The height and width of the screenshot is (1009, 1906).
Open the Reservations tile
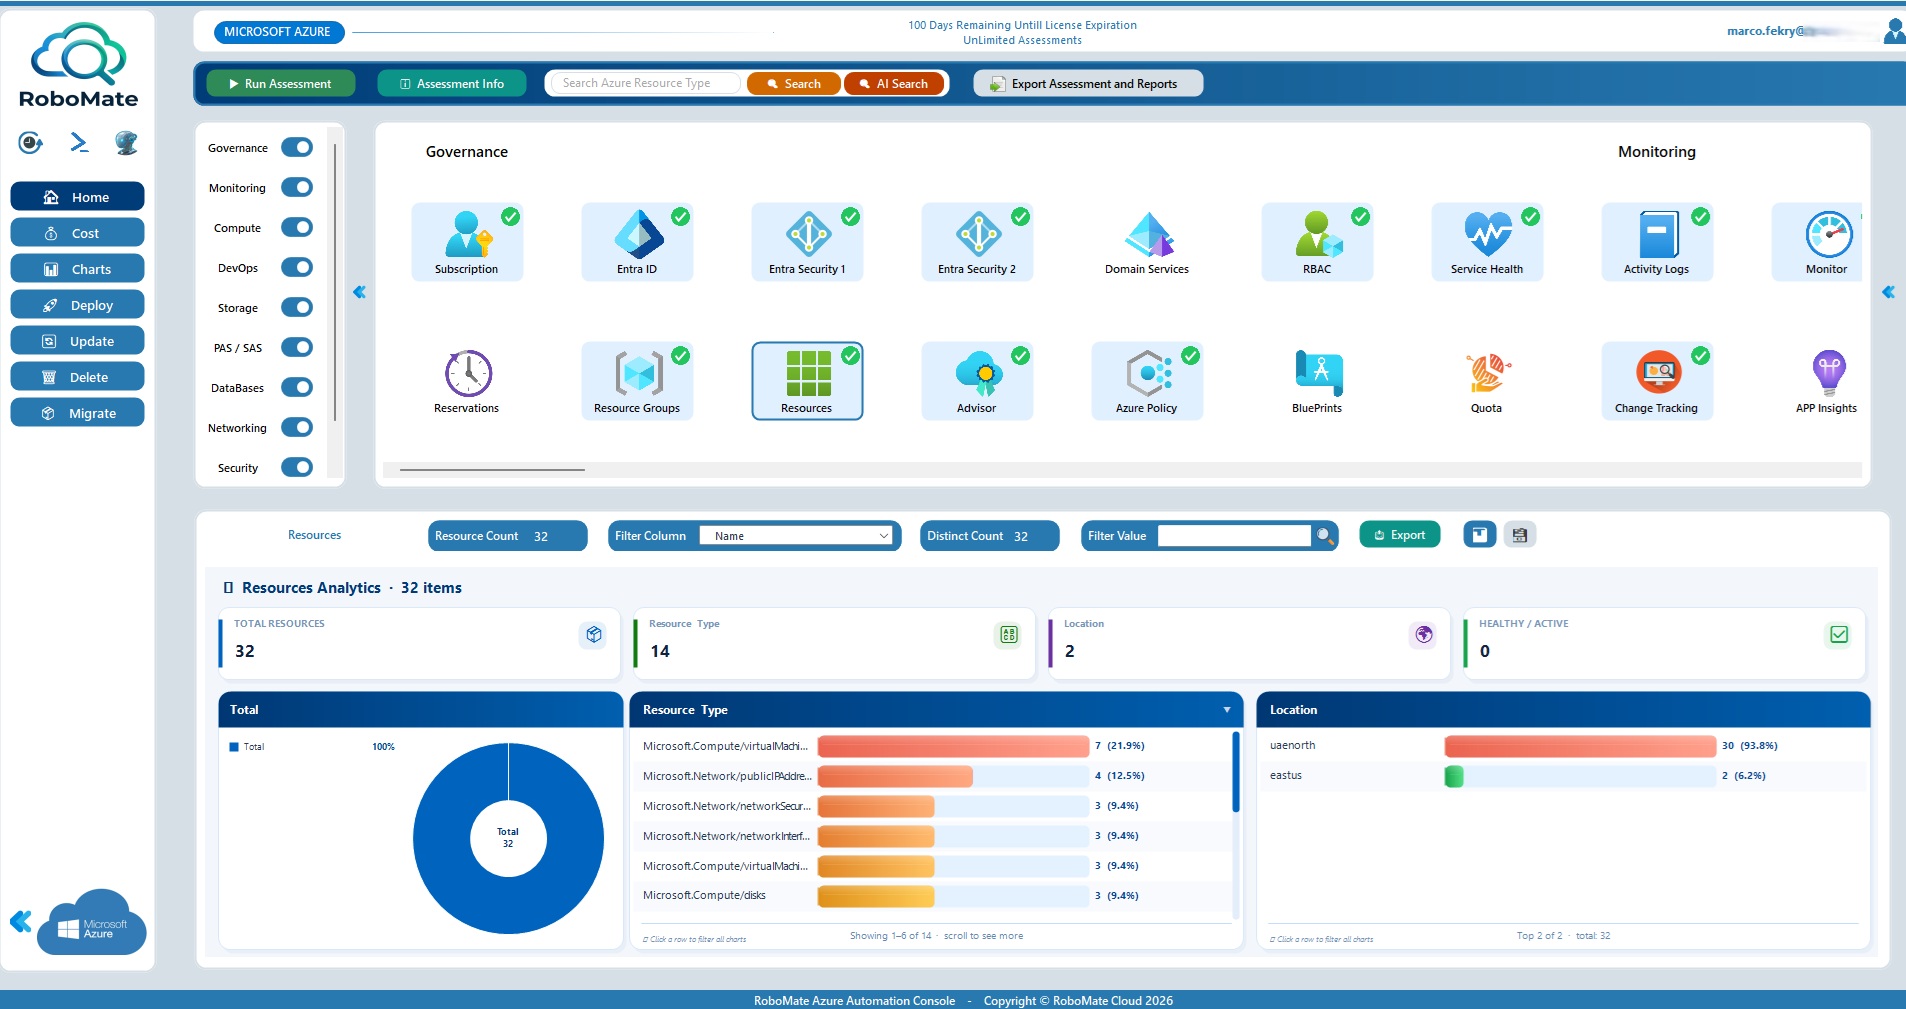point(467,381)
